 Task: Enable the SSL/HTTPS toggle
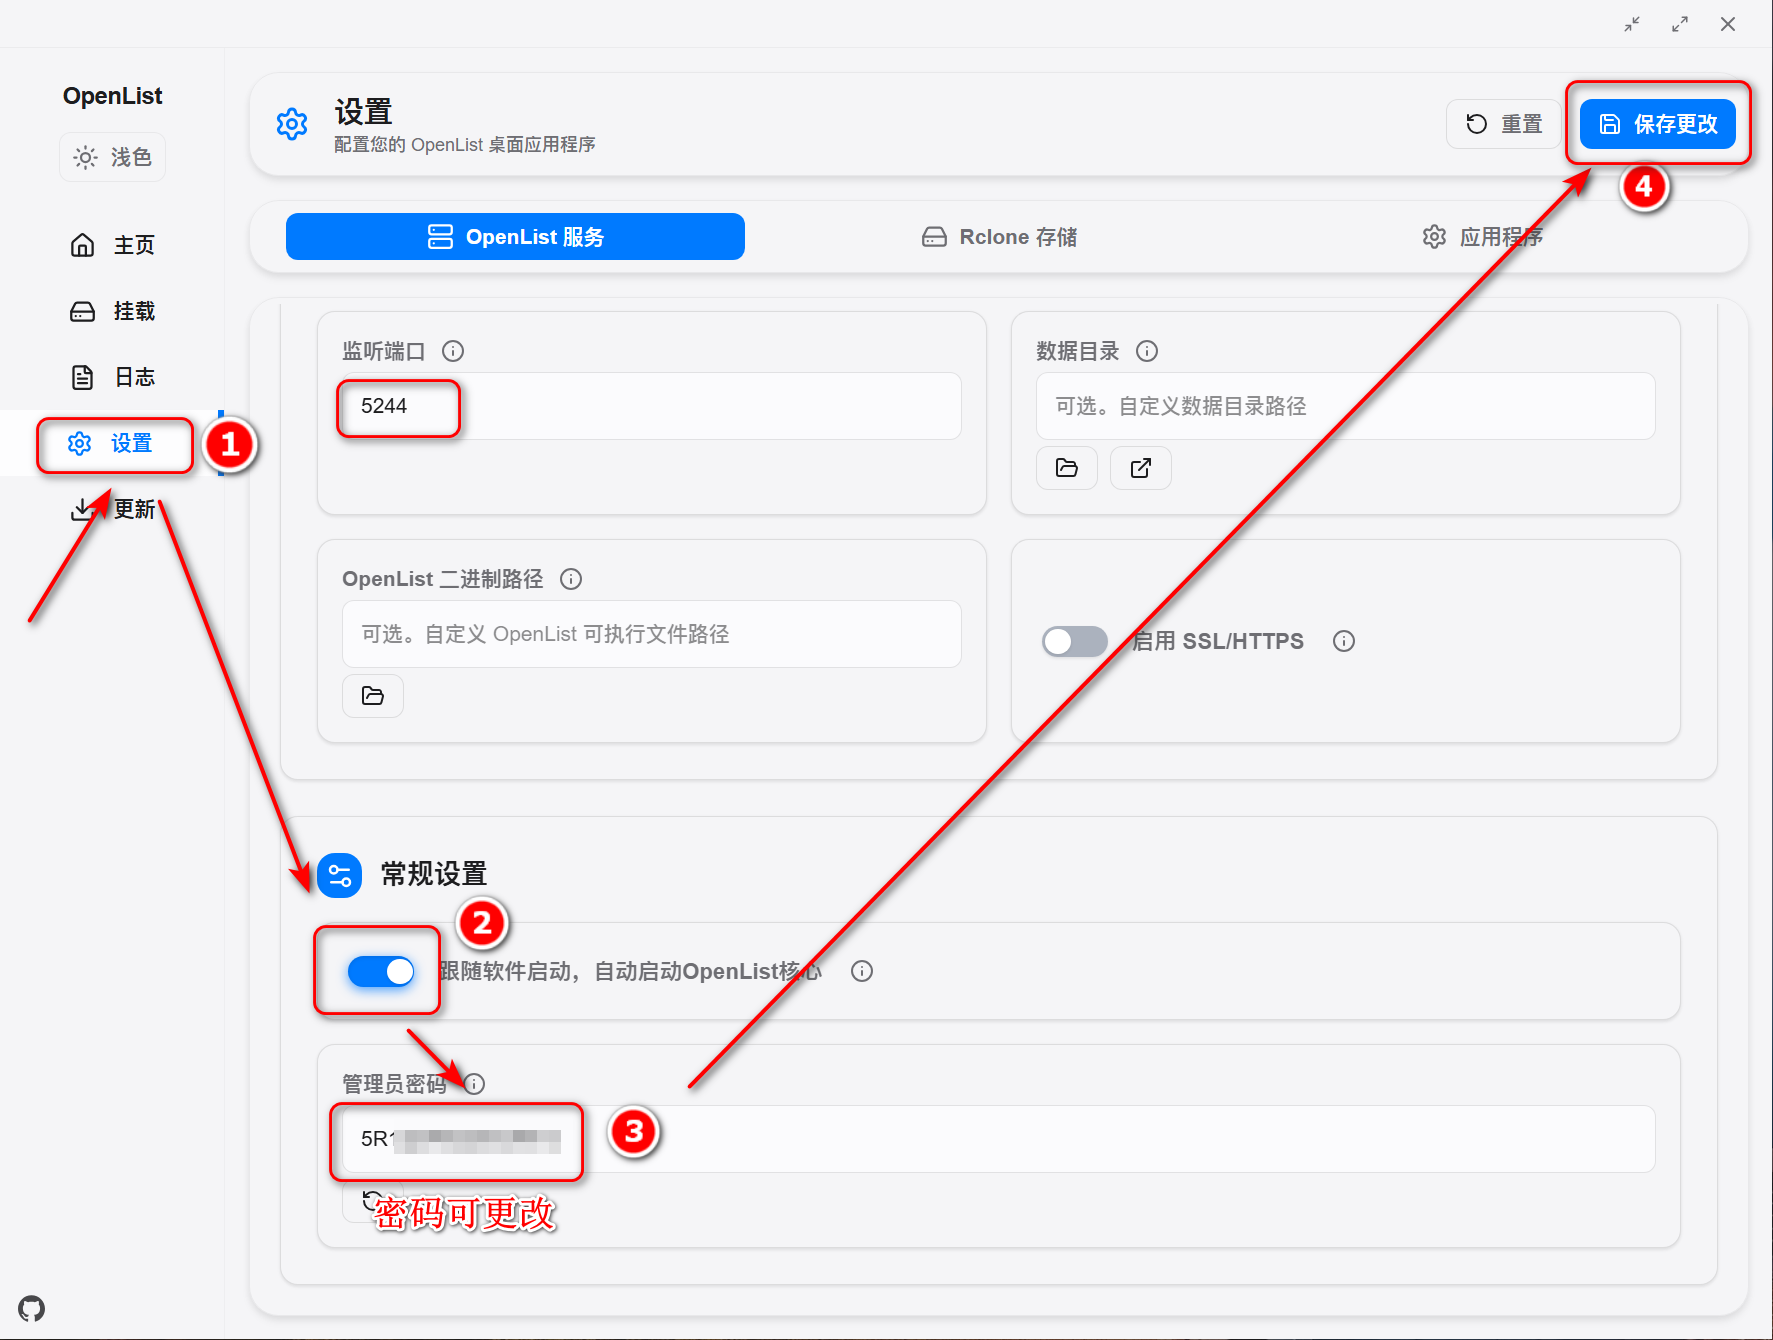[1074, 641]
